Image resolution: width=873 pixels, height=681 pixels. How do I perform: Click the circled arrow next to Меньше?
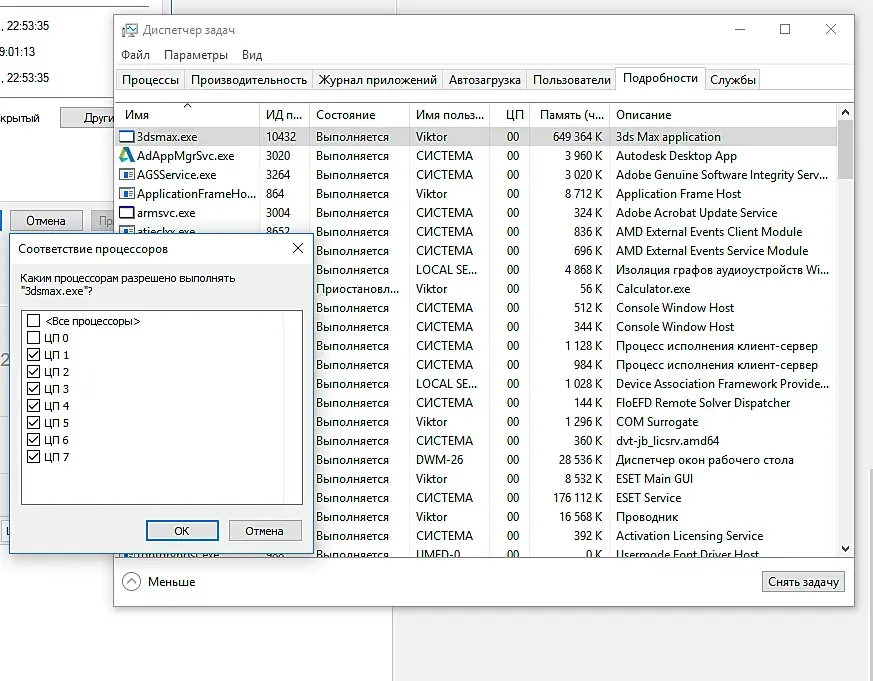pyautogui.click(x=131, y=581)
